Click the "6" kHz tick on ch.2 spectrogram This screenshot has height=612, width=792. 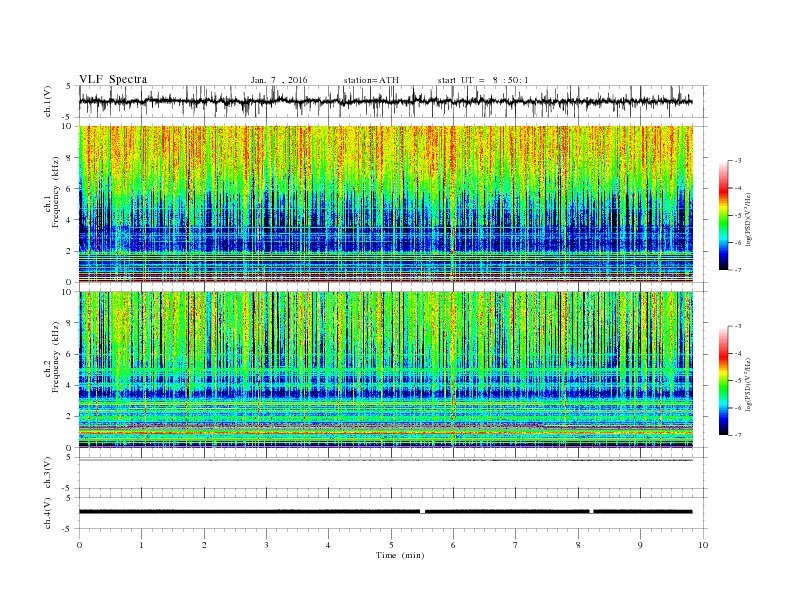pyautogui.click(x=70, y=354)
